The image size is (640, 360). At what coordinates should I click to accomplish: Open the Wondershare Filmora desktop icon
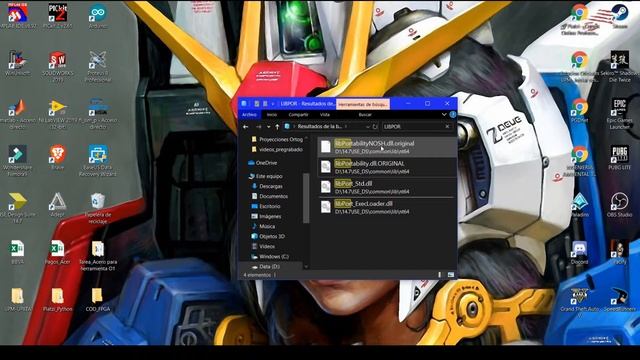(18, 160)
